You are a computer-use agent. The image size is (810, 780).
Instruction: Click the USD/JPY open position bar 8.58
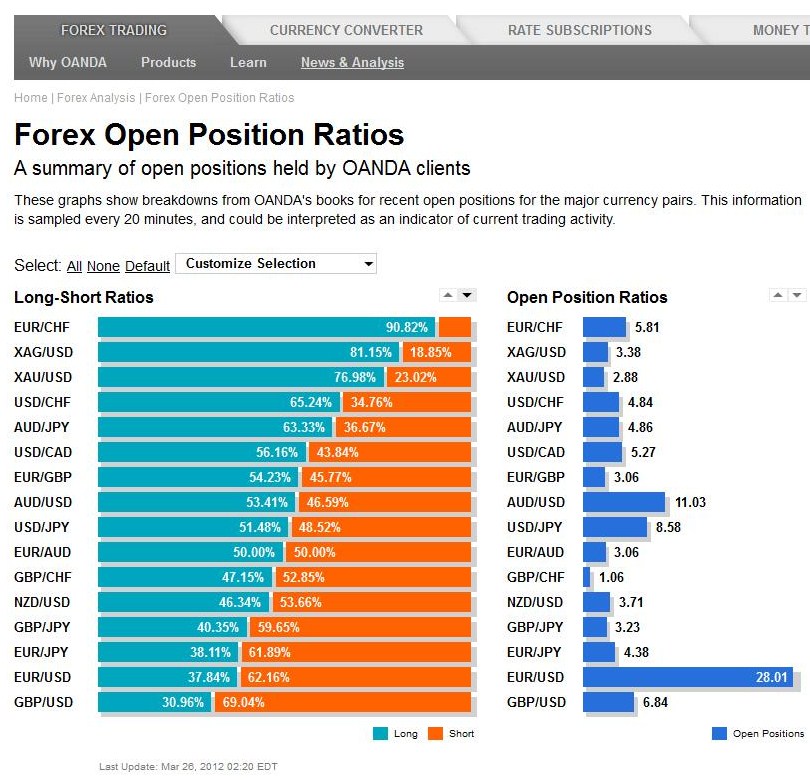point(615,527)
